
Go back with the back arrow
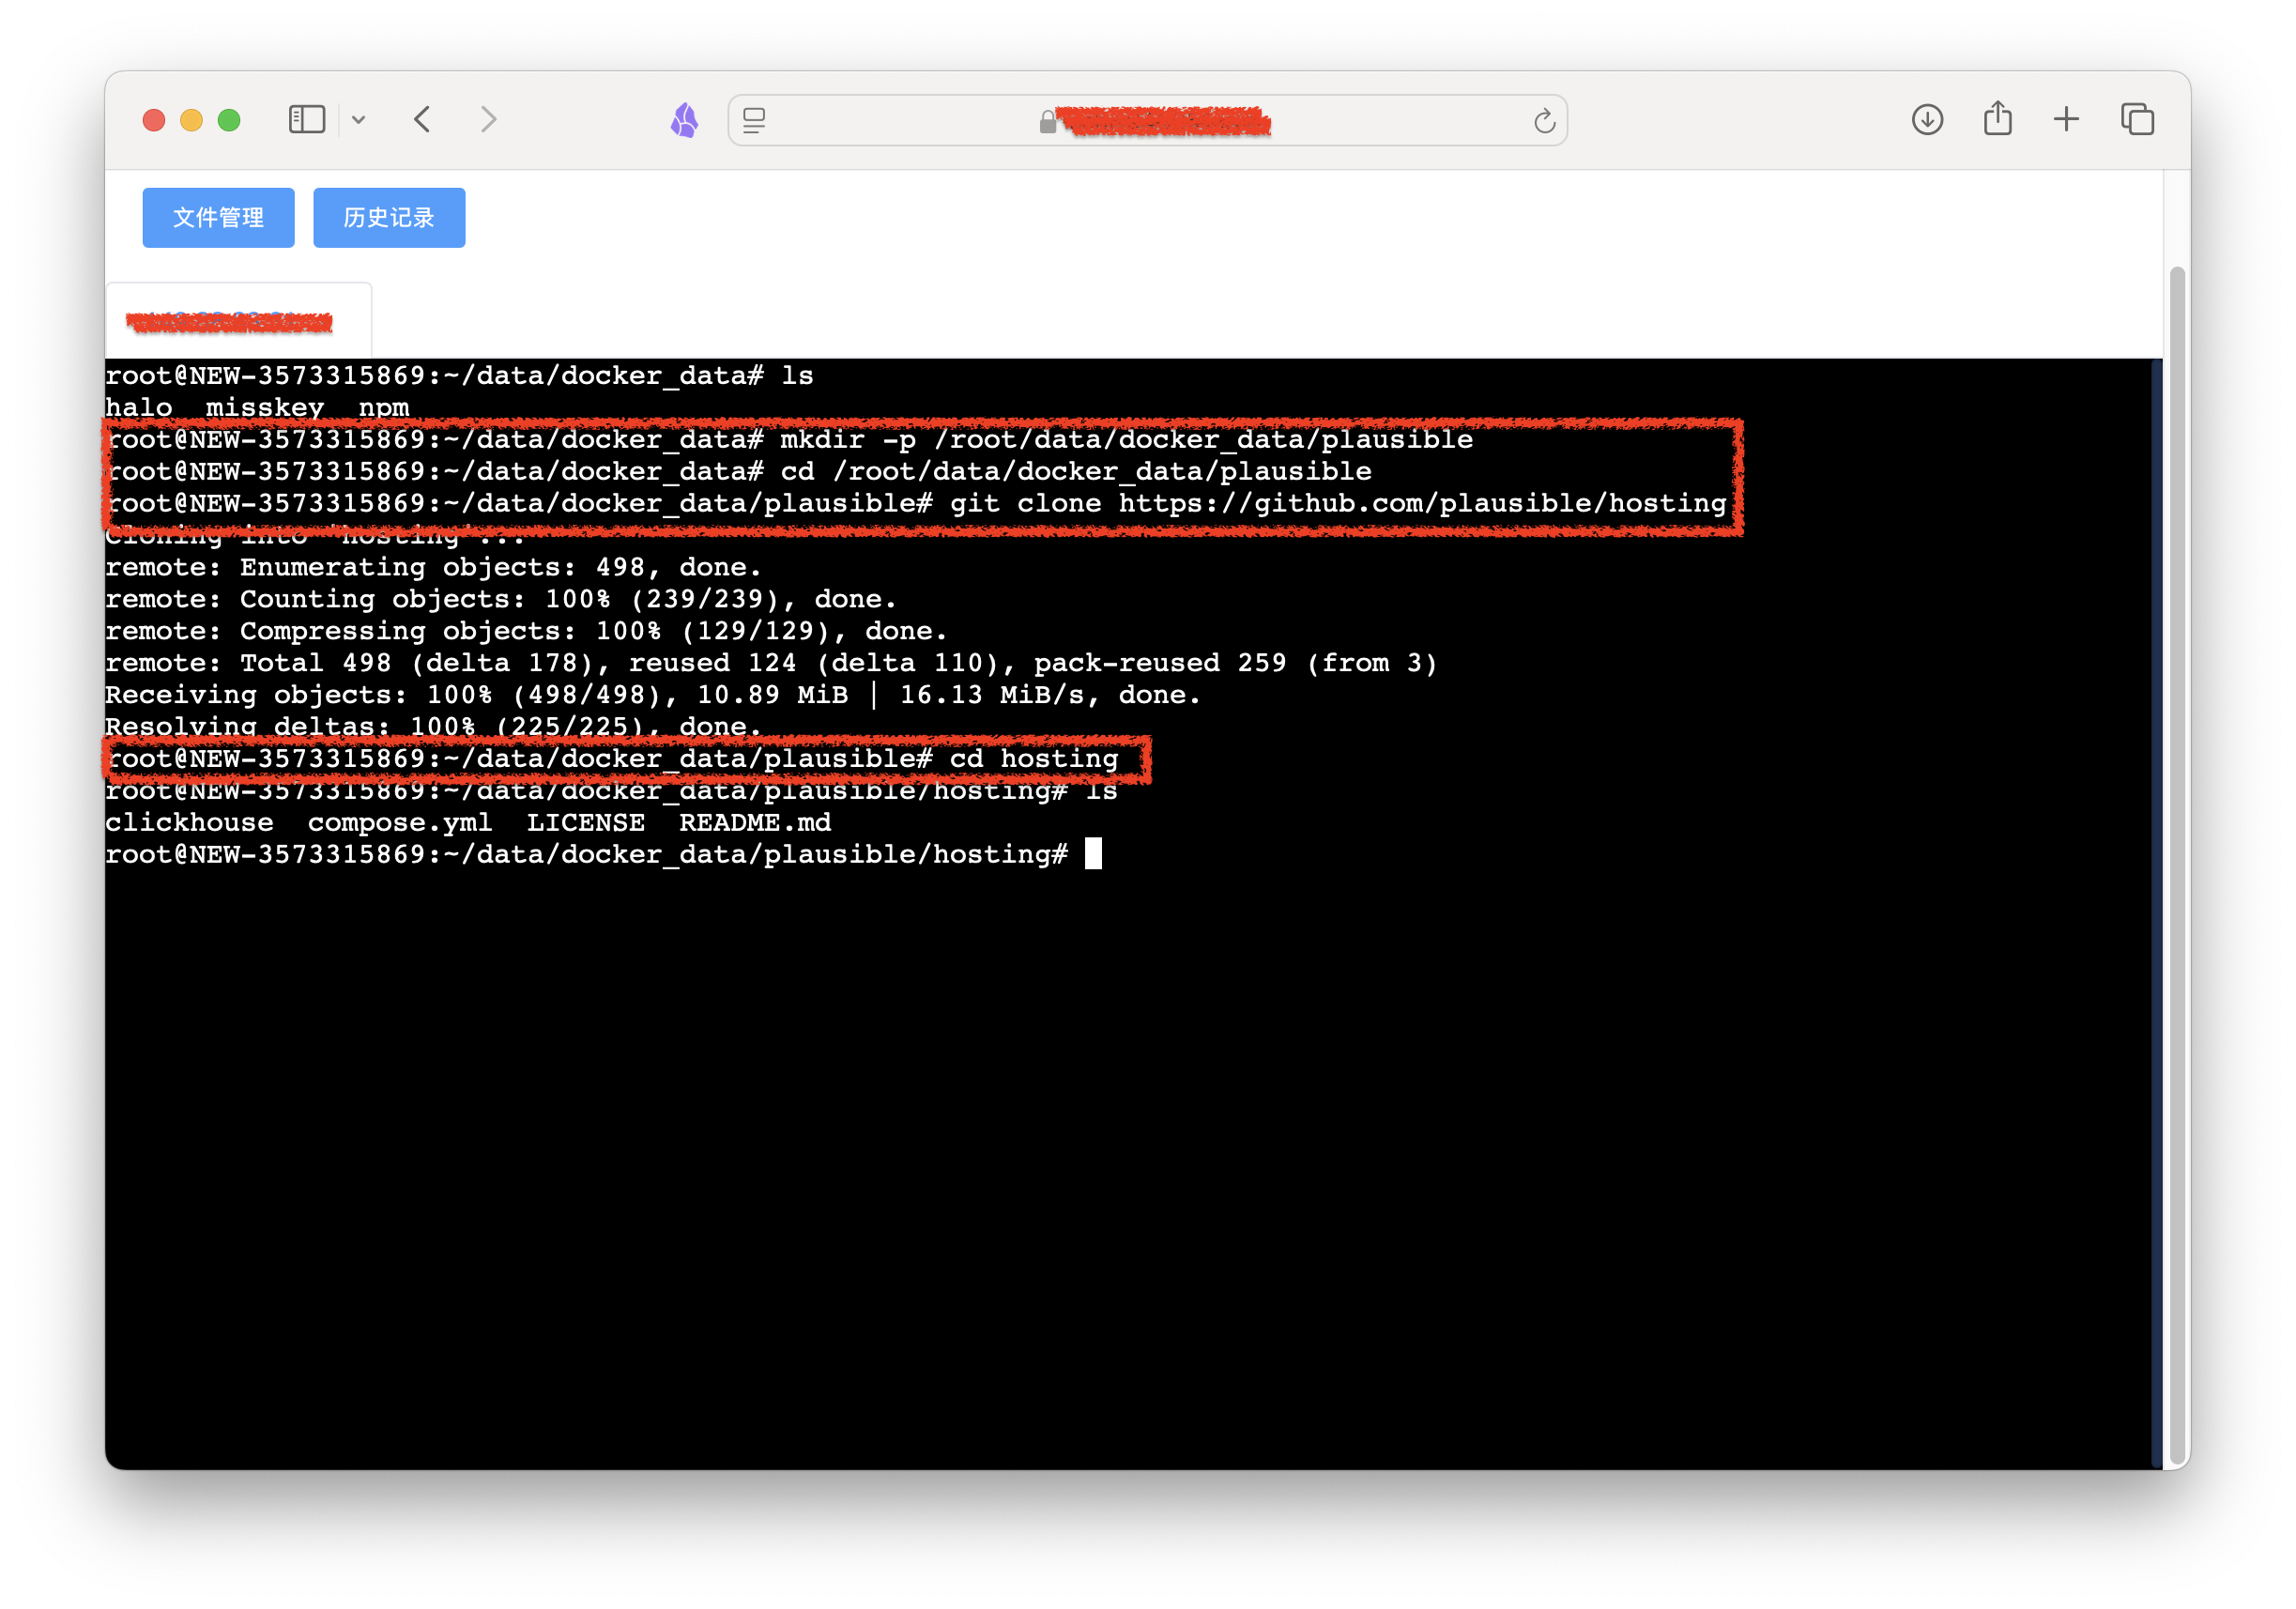[x=422, y=120]
